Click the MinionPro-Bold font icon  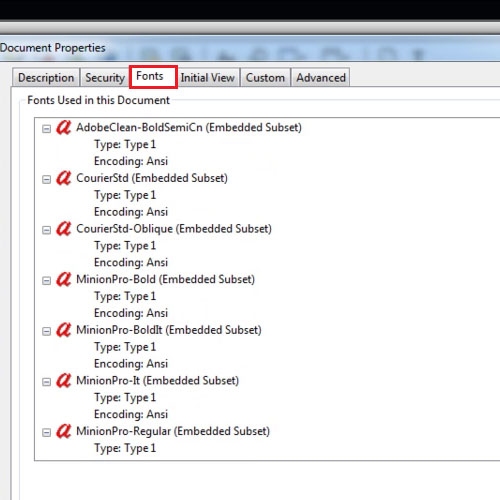pyautogui.click(x=63, y=279)
